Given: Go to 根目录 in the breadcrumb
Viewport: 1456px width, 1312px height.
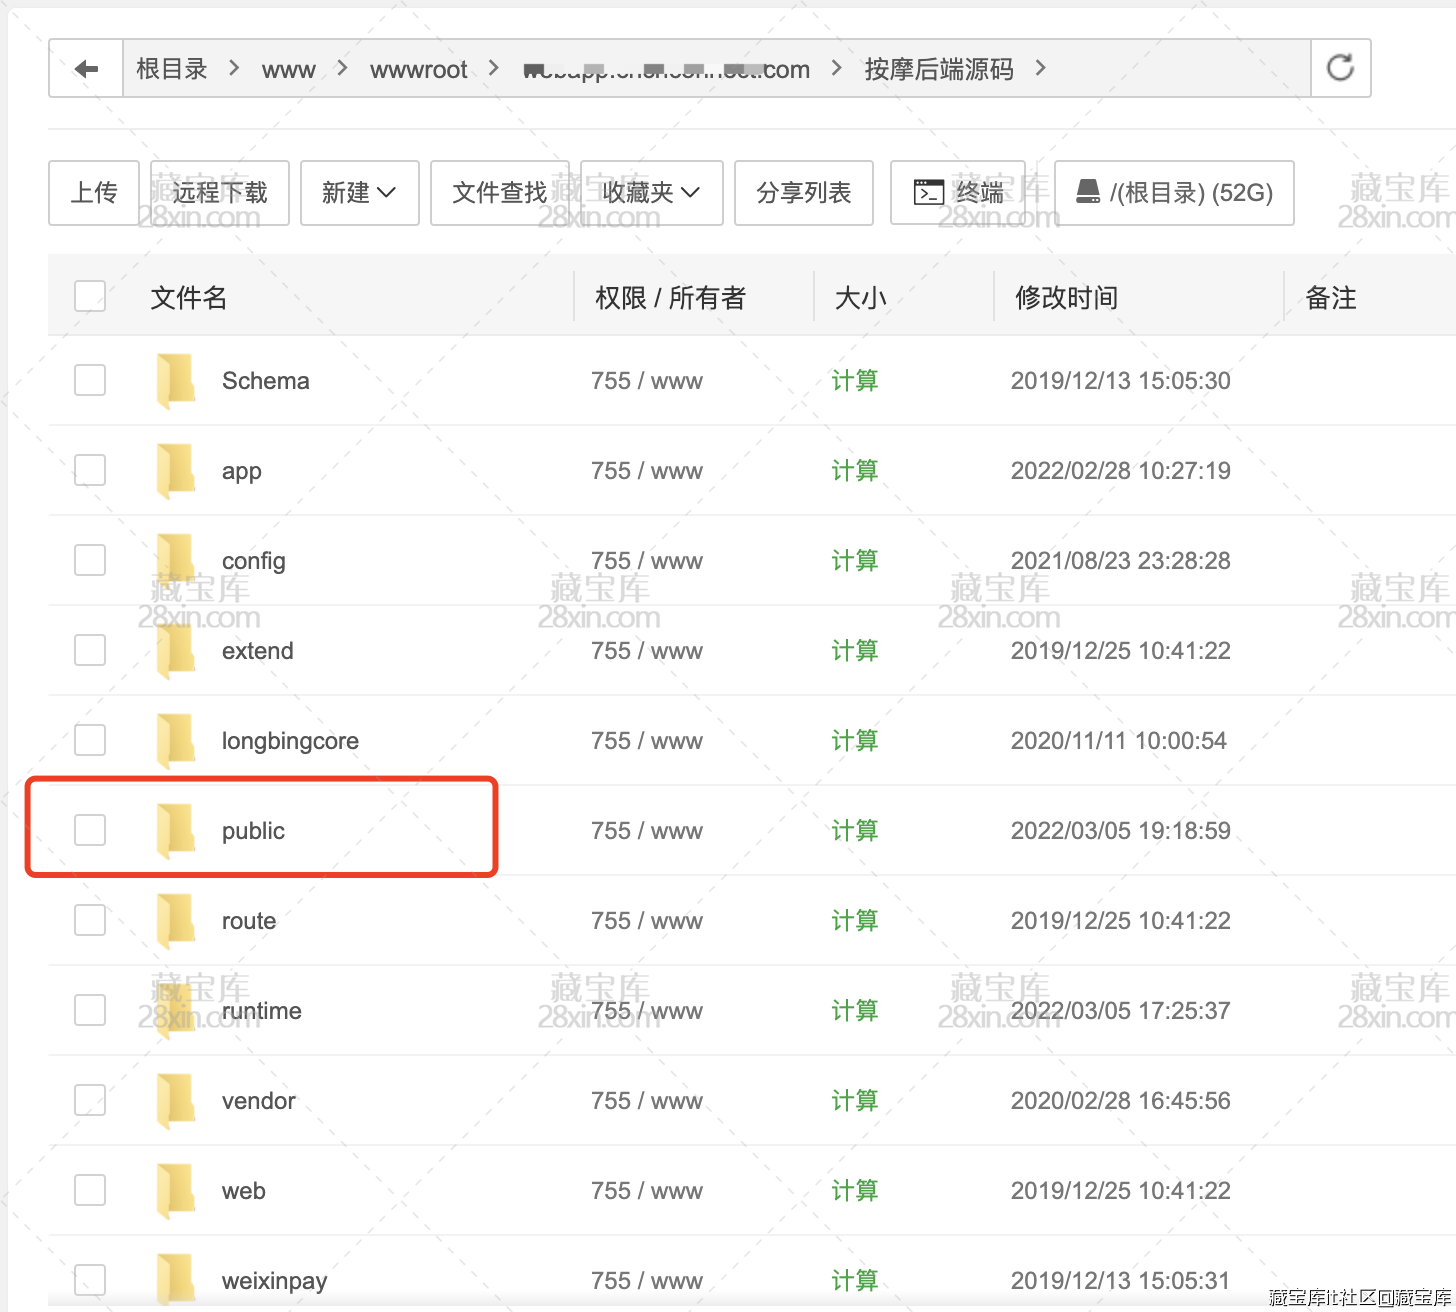Looking at the screenshot, I should click(x=172, y=69).
